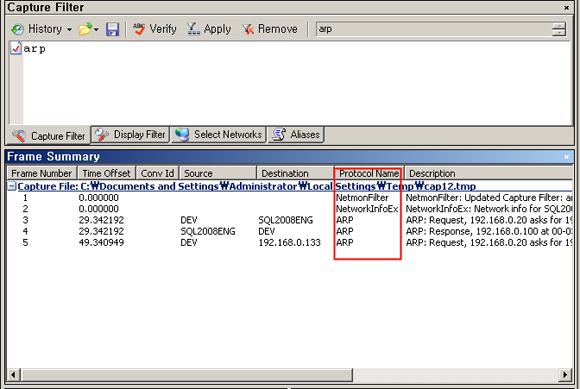Sort by Source column header
Screen dimensions: 580x389
218,173
